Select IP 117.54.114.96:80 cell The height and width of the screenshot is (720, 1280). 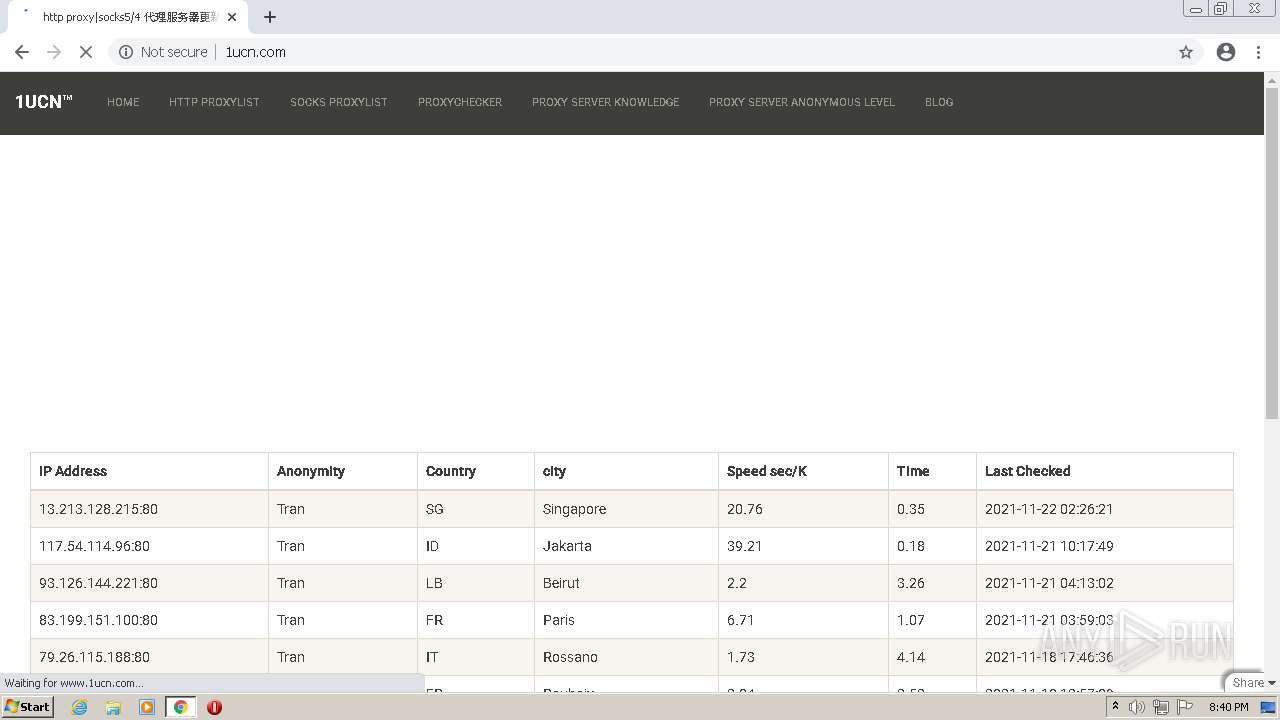150,546
